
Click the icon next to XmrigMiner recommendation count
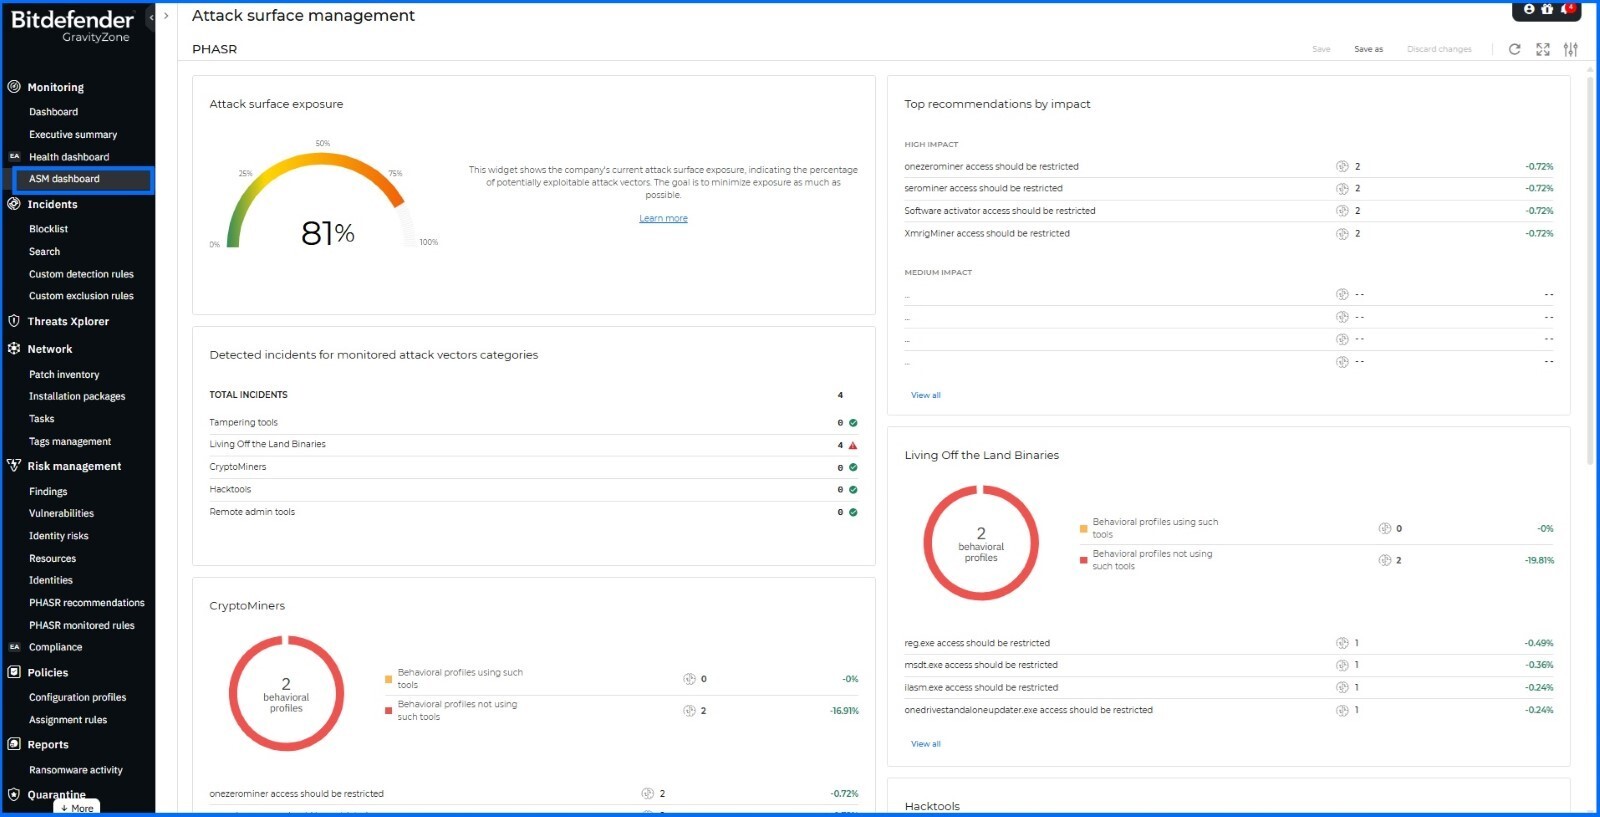(x=1342, y=234)
